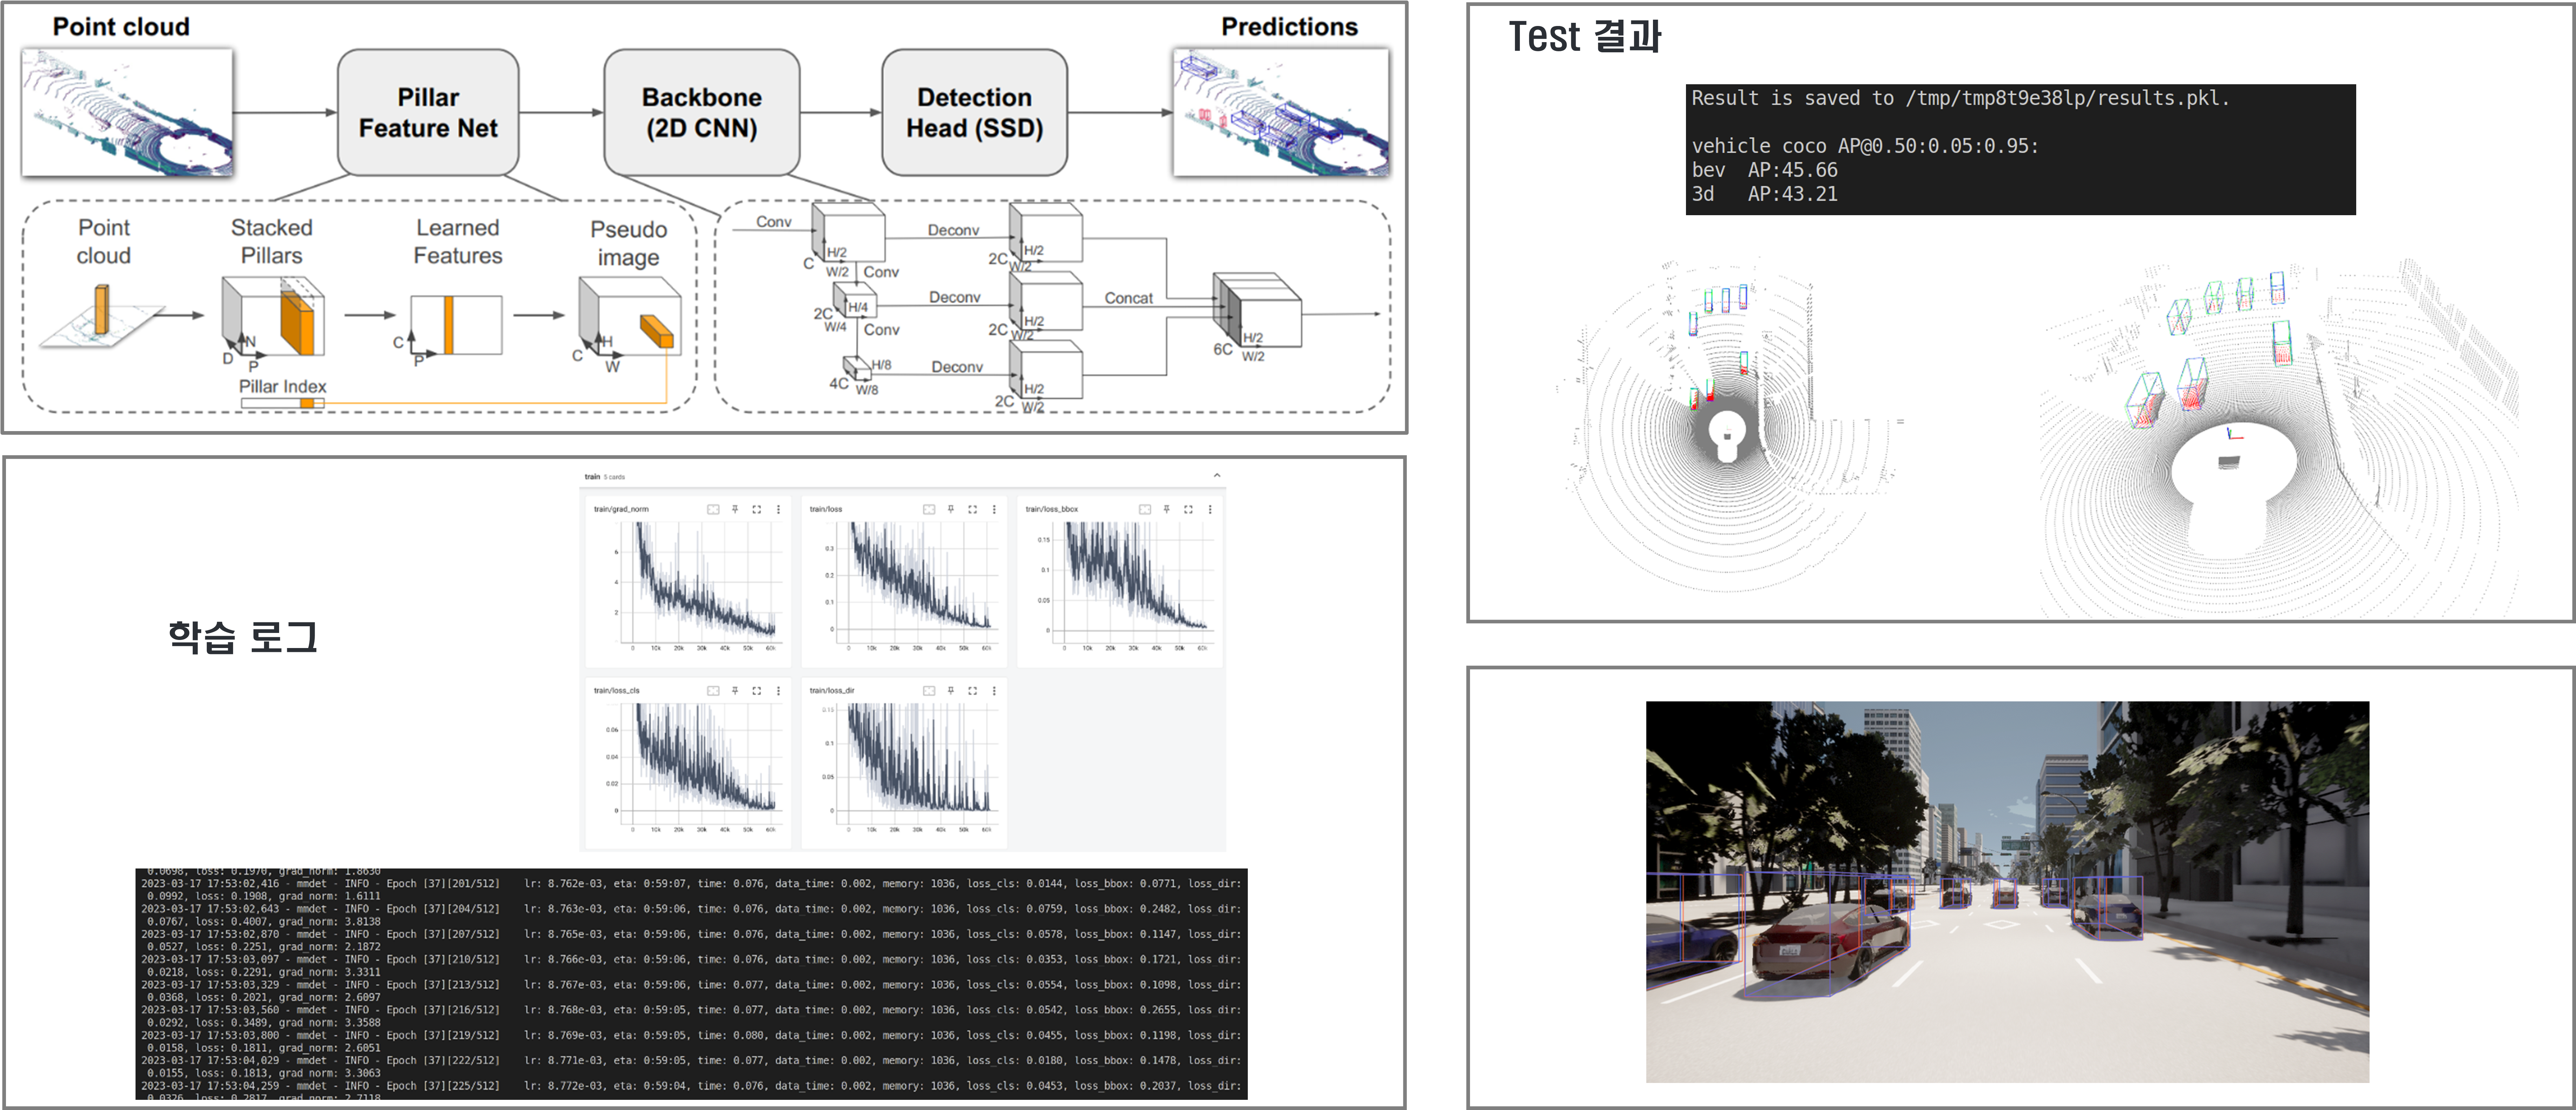Open more options for train/loss_dir card
This screenshot has width=2576, height=1110.
tap(994, 690)
